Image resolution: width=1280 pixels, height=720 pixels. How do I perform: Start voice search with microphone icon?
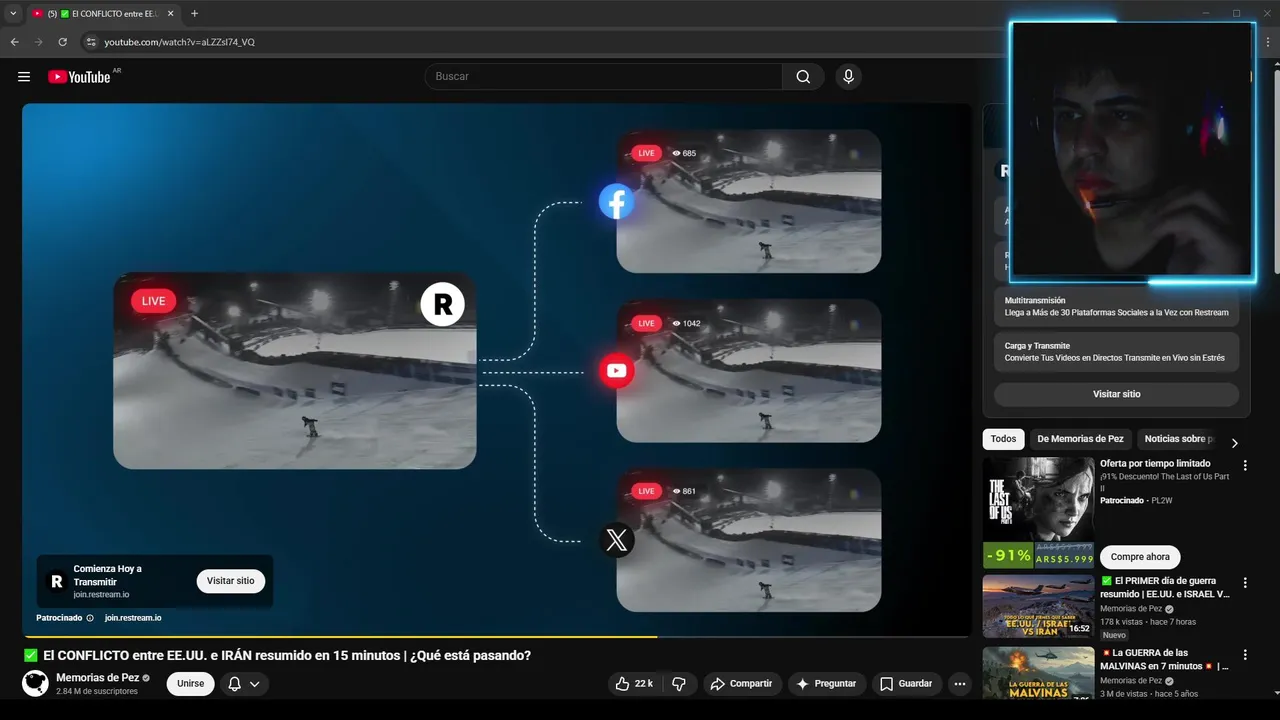click(848, 77)
